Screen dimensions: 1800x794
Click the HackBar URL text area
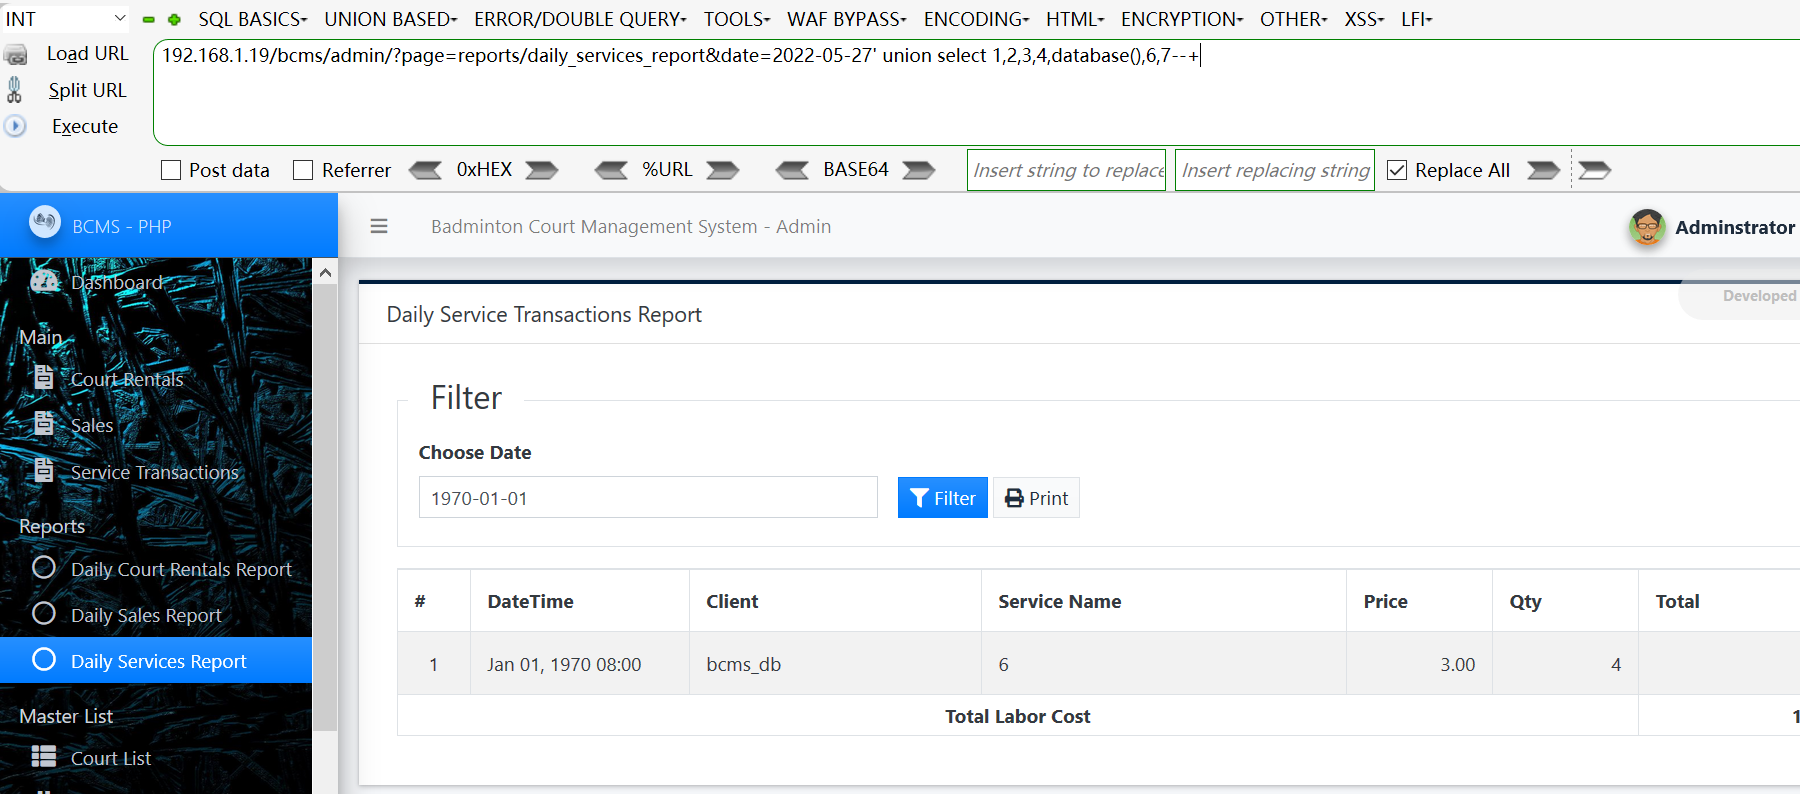coord(977,92)
